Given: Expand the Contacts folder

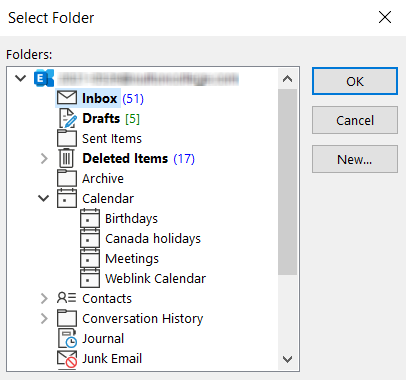Looking at the screenshot, I should point(44,299).
